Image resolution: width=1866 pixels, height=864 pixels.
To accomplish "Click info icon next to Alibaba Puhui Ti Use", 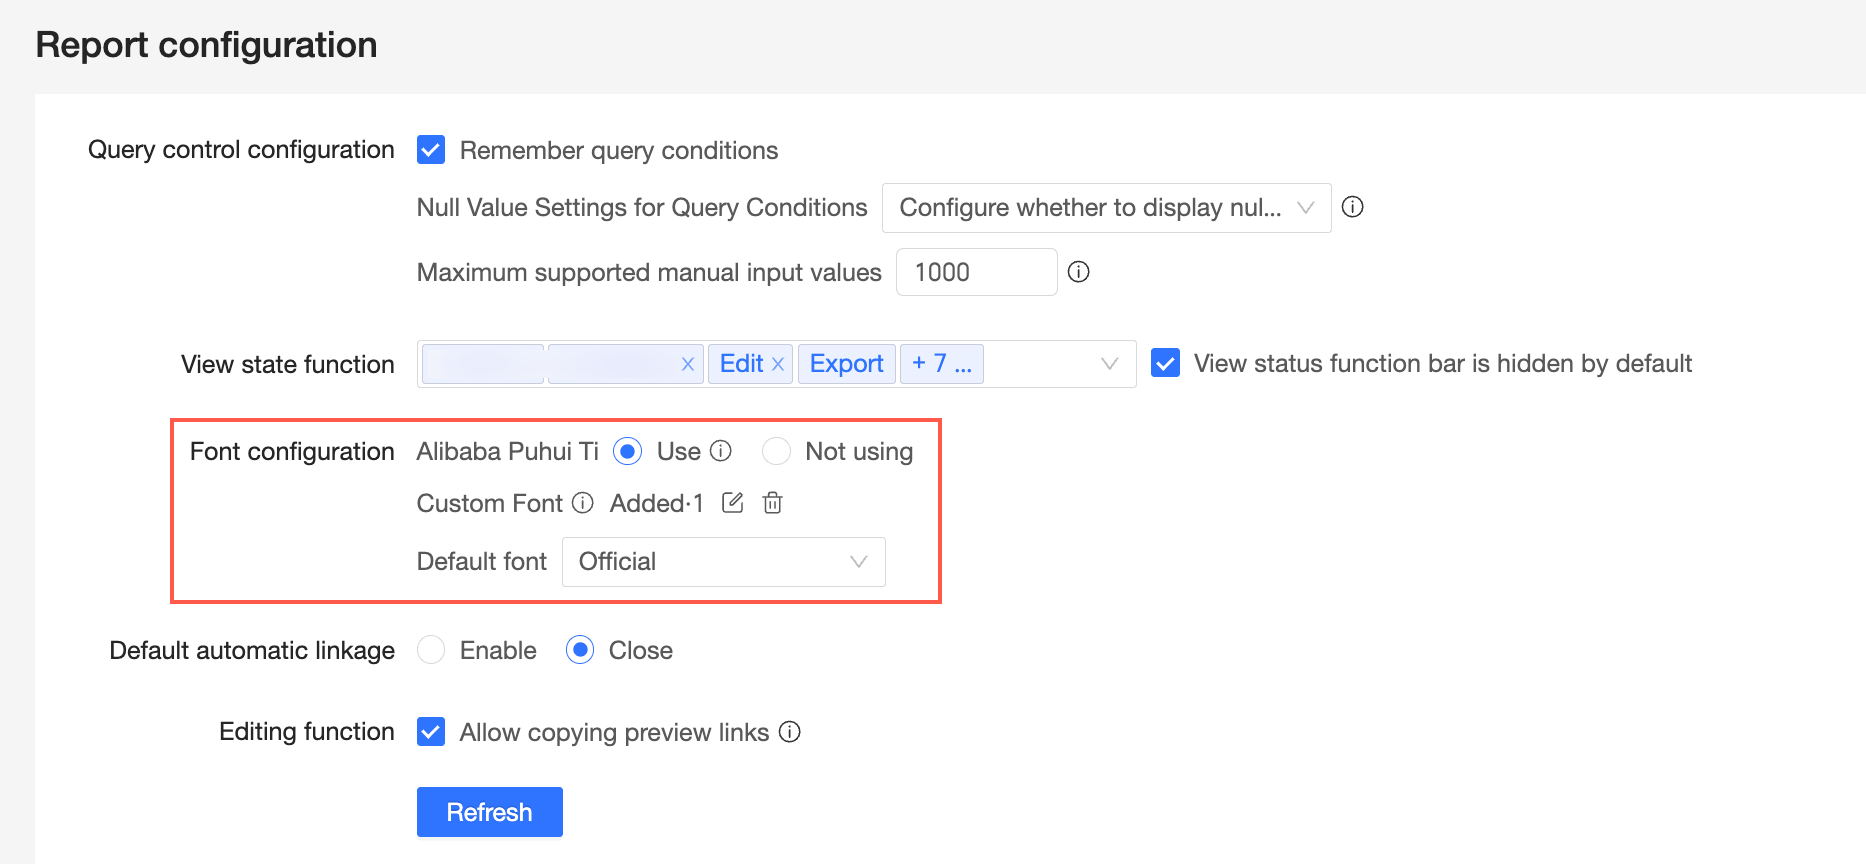I will click(x=721, y=451).
